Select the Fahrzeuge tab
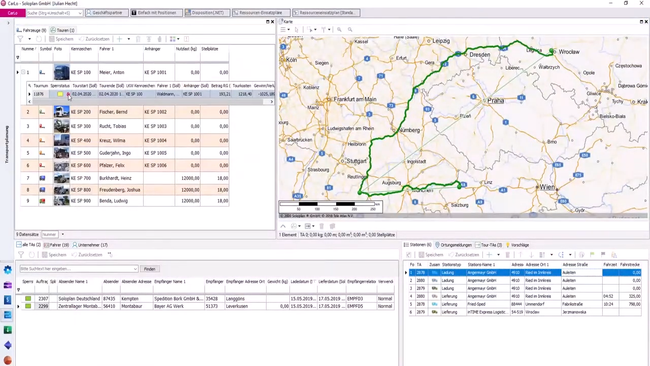The height and width of the screenshot is (366, 650). tap(32, 30)
